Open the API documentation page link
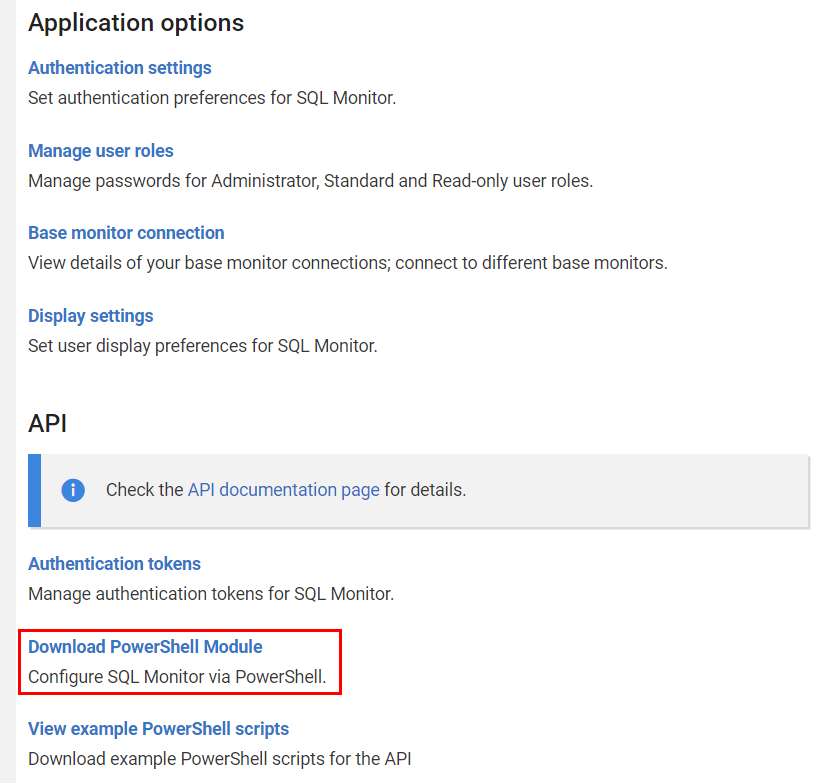Screen dimensions: 828x783 tap(283, 490)
